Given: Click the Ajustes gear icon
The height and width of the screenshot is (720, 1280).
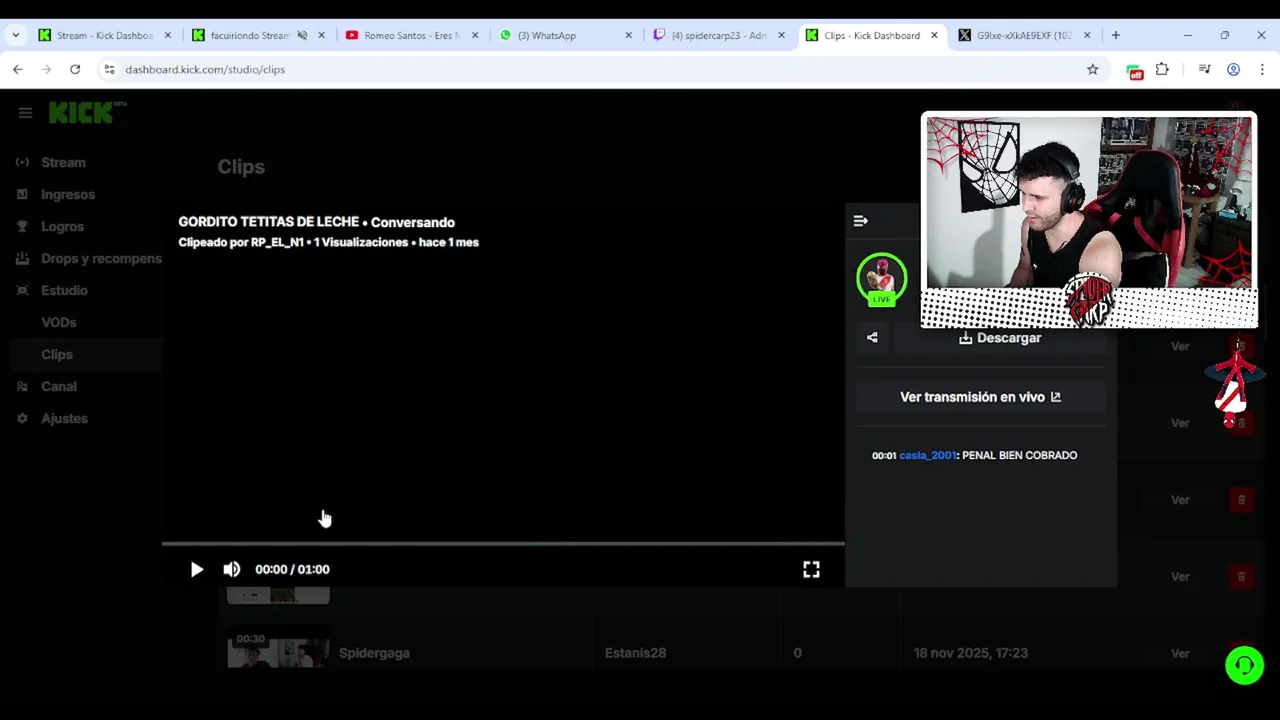Looking at the screenshot, I should point(22,418).
